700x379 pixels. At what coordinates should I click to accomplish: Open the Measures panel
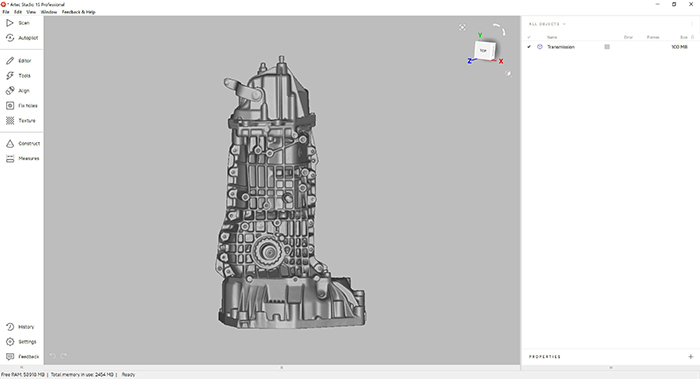pyautogui.click(x=22, y=158)
